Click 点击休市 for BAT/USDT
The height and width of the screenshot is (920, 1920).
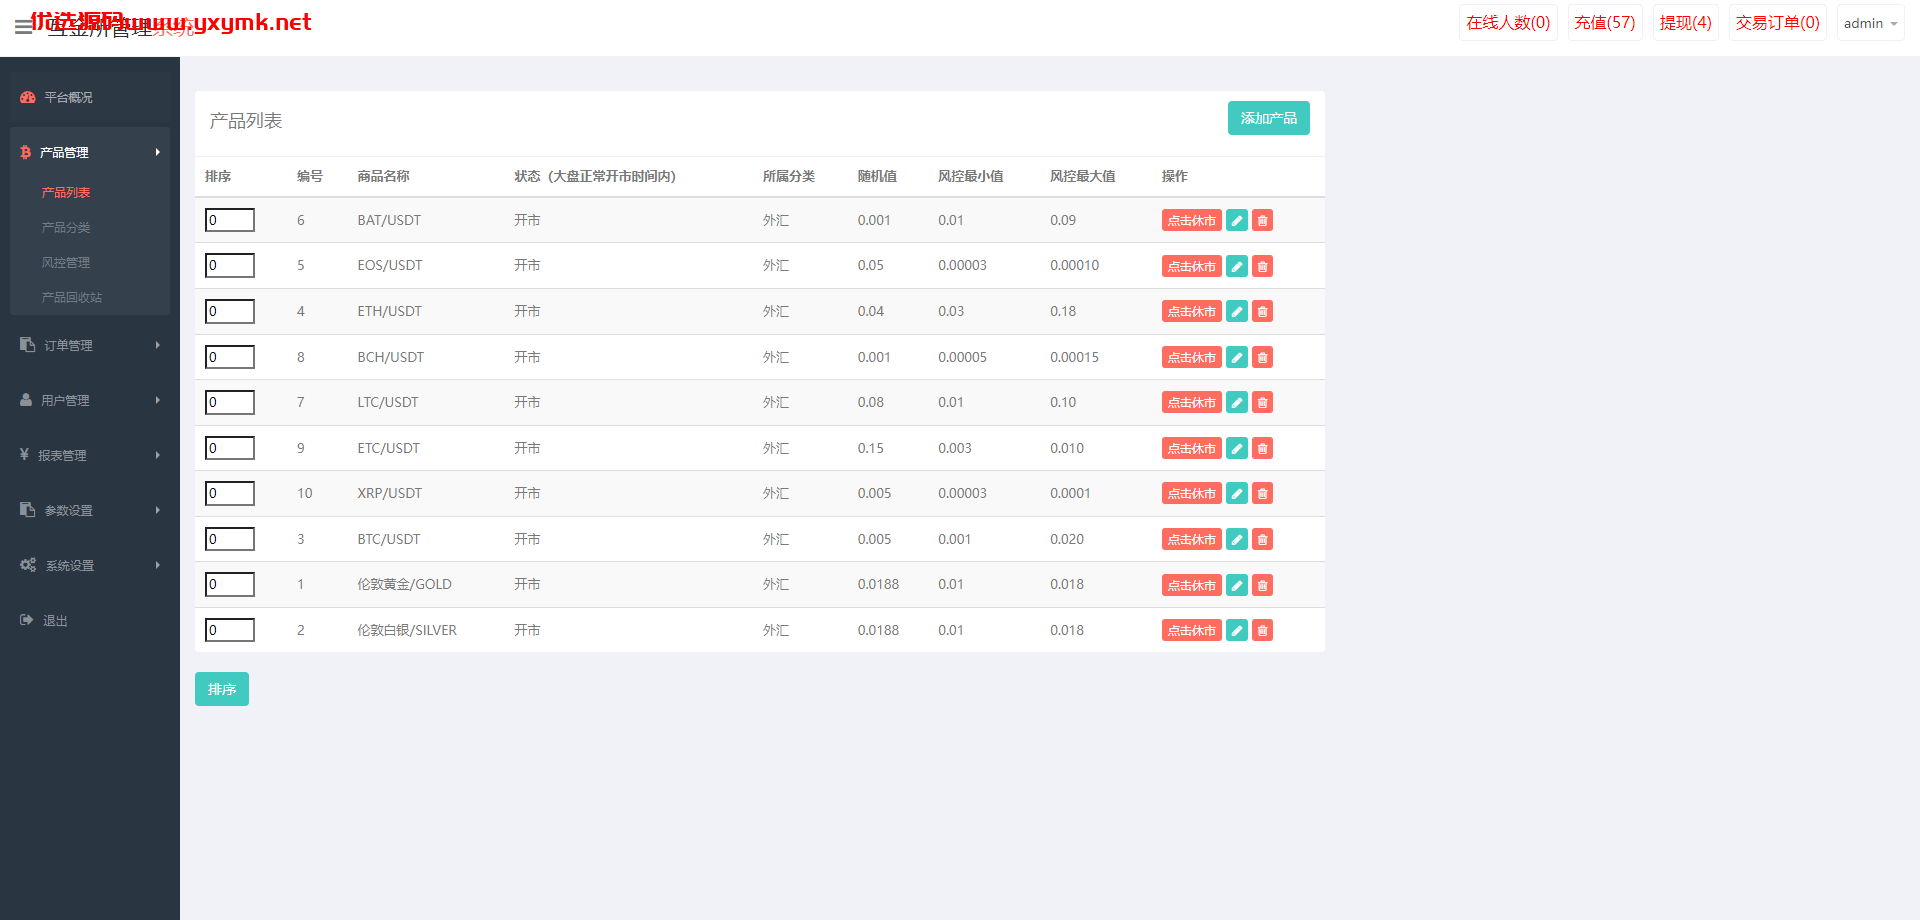point(1192,220)
